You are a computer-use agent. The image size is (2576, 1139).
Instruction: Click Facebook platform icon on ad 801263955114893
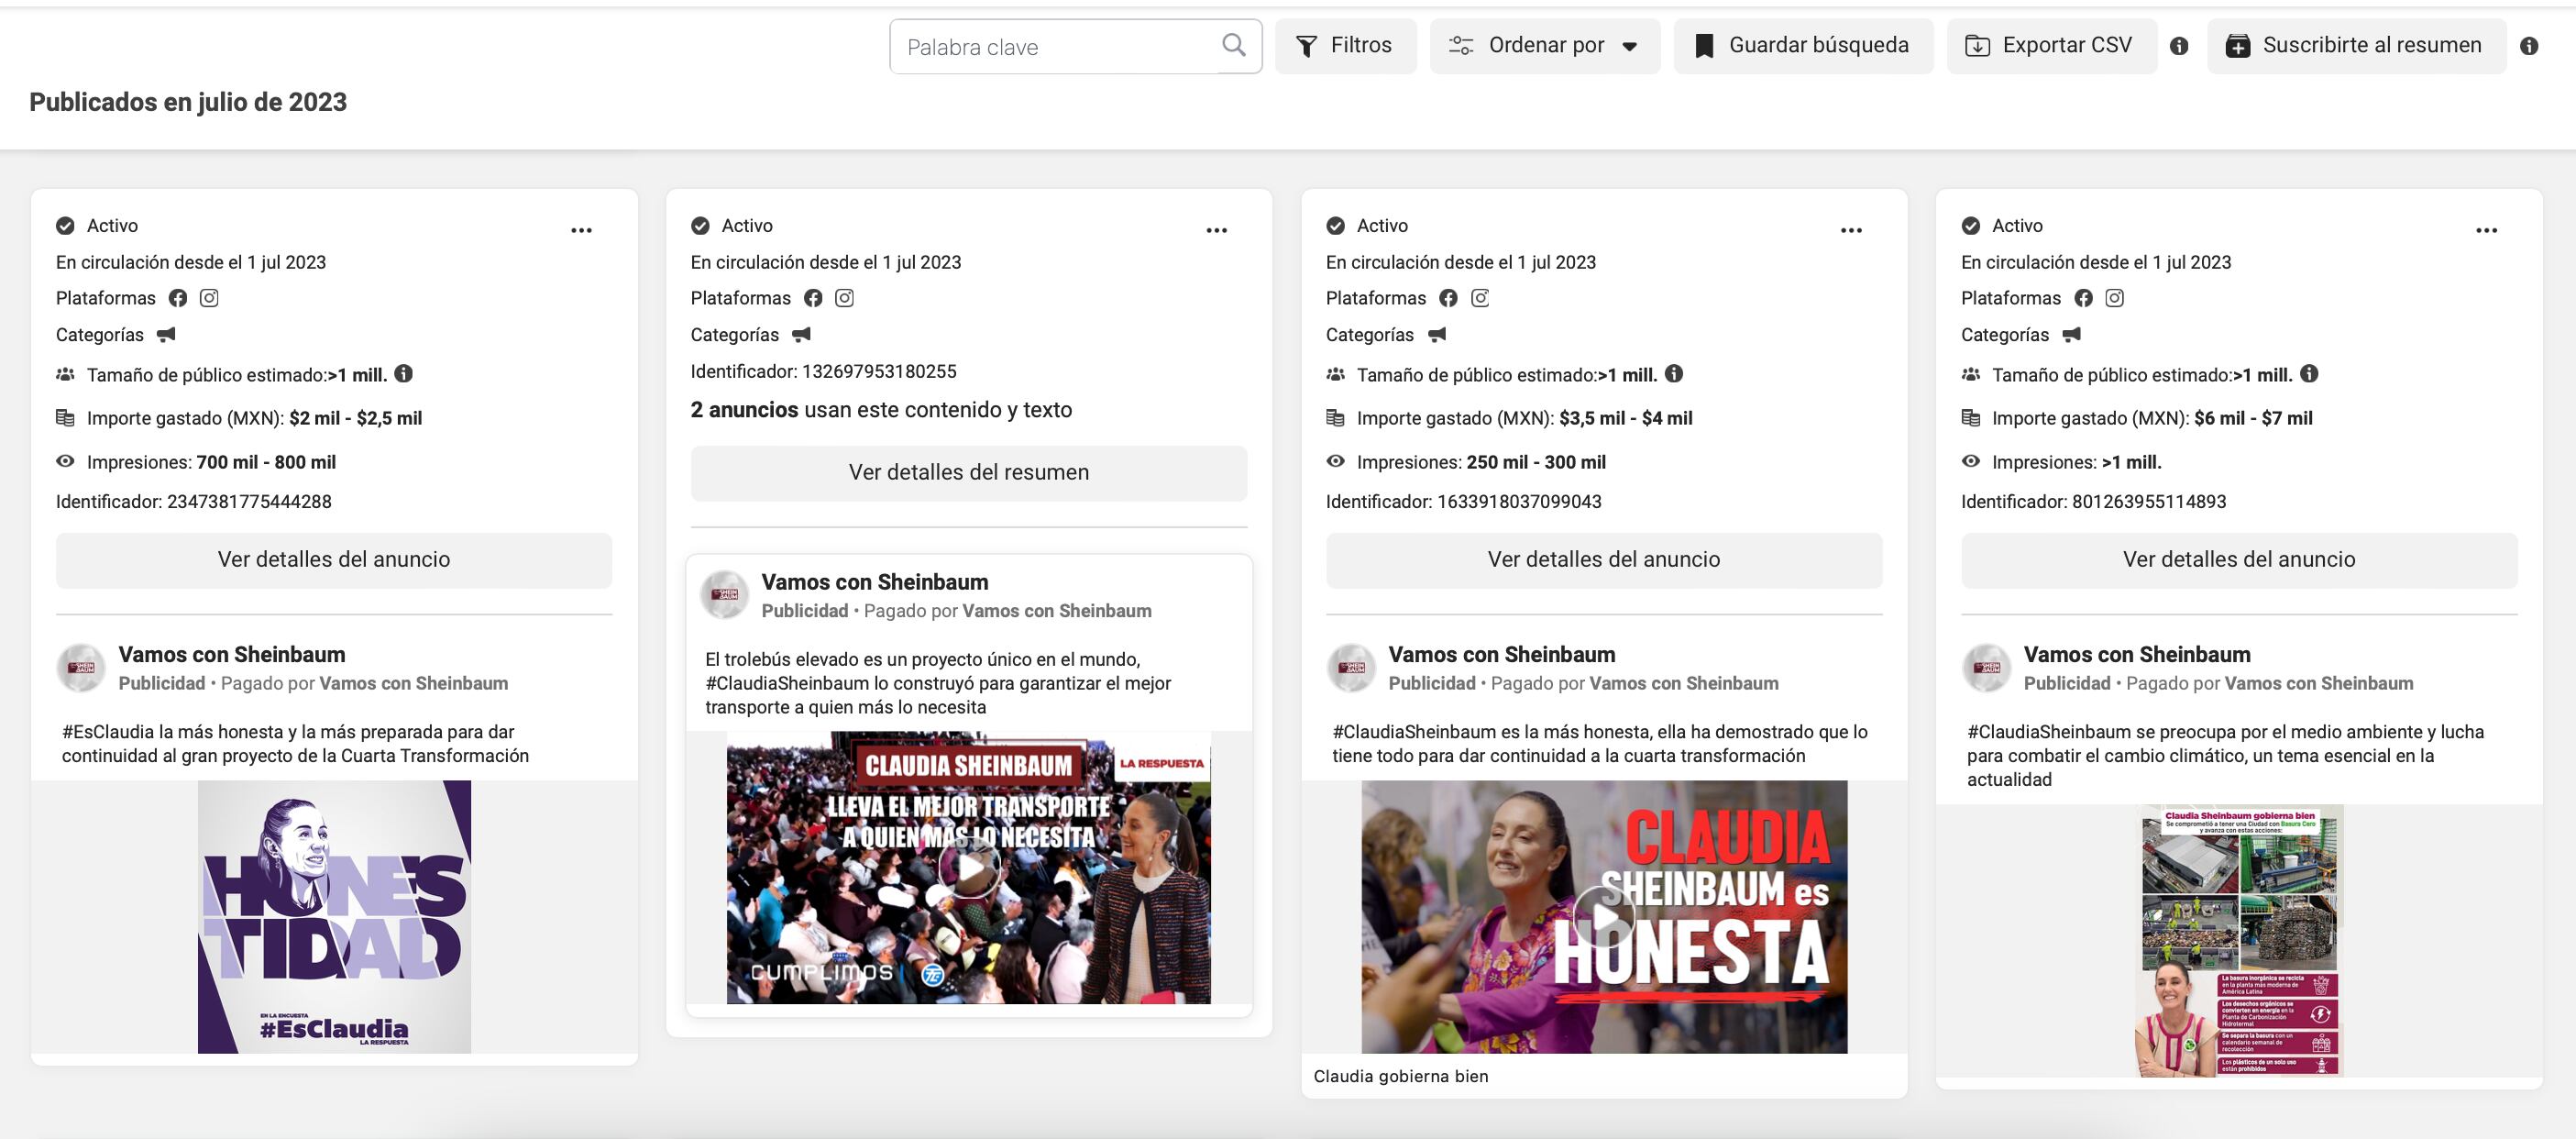pos(2083,298)
